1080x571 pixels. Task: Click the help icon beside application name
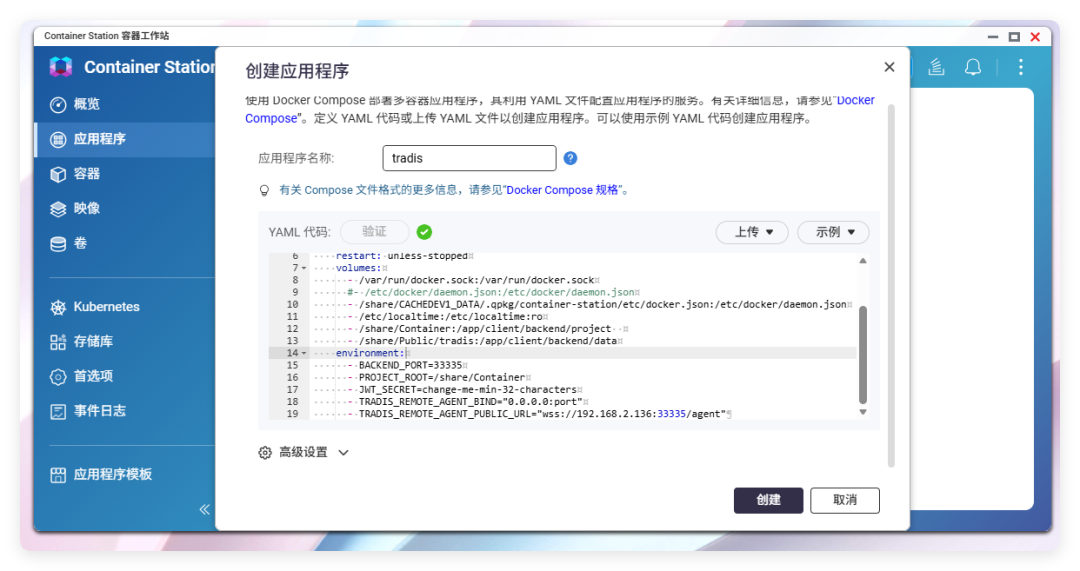click(x=570, y=158)
